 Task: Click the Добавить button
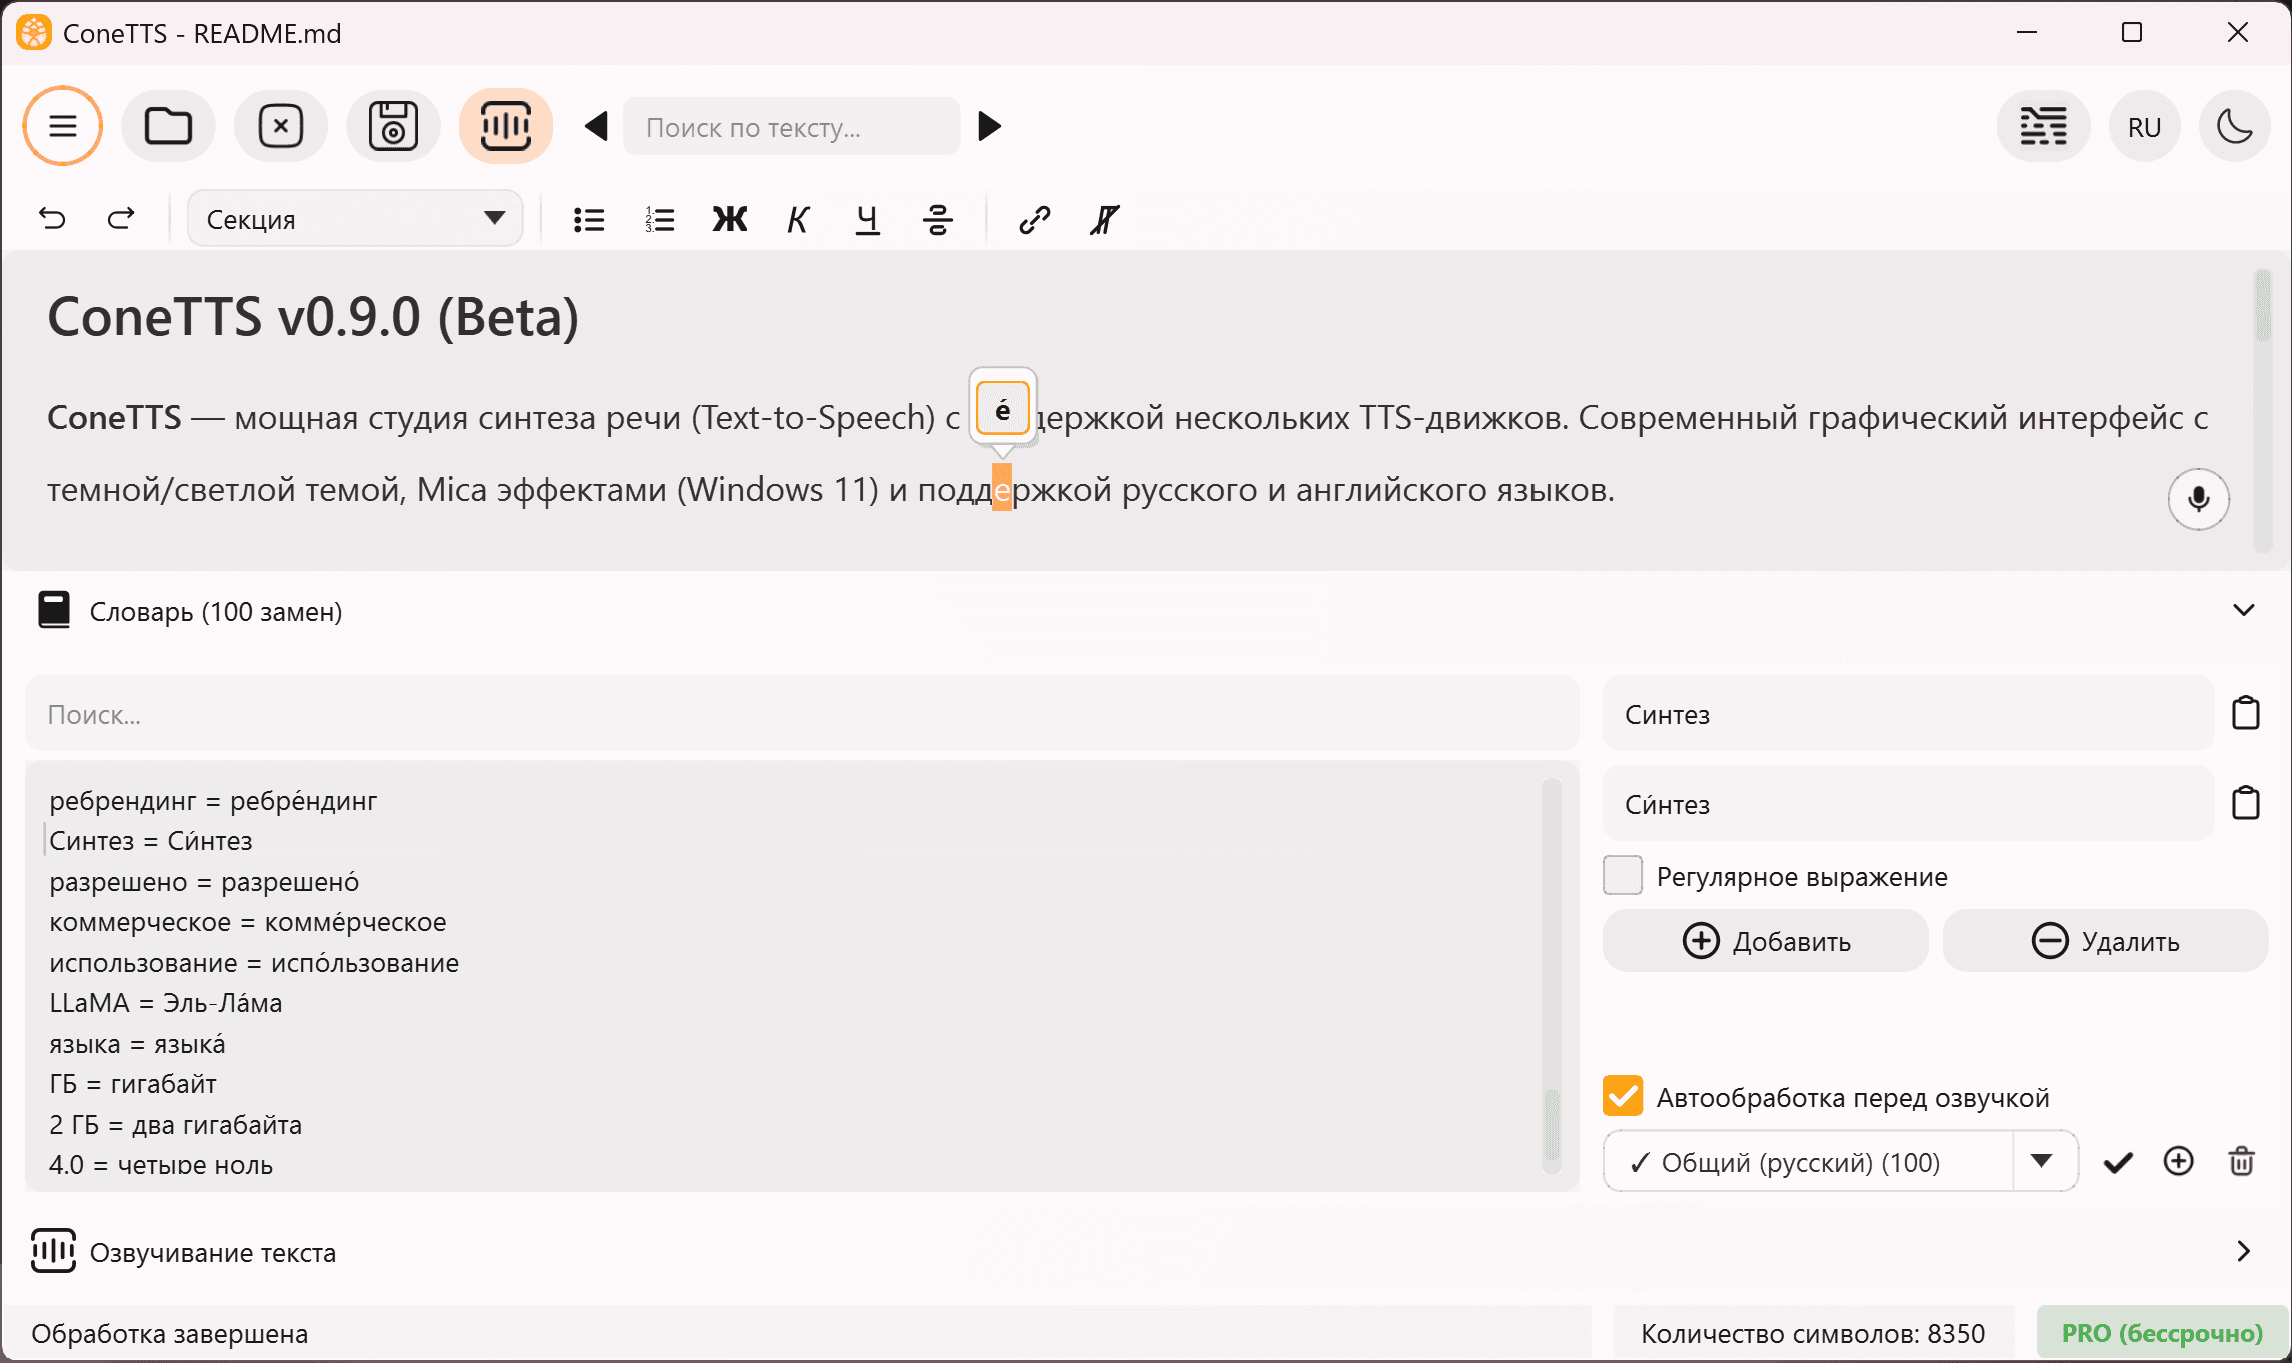pos(1765,941)
